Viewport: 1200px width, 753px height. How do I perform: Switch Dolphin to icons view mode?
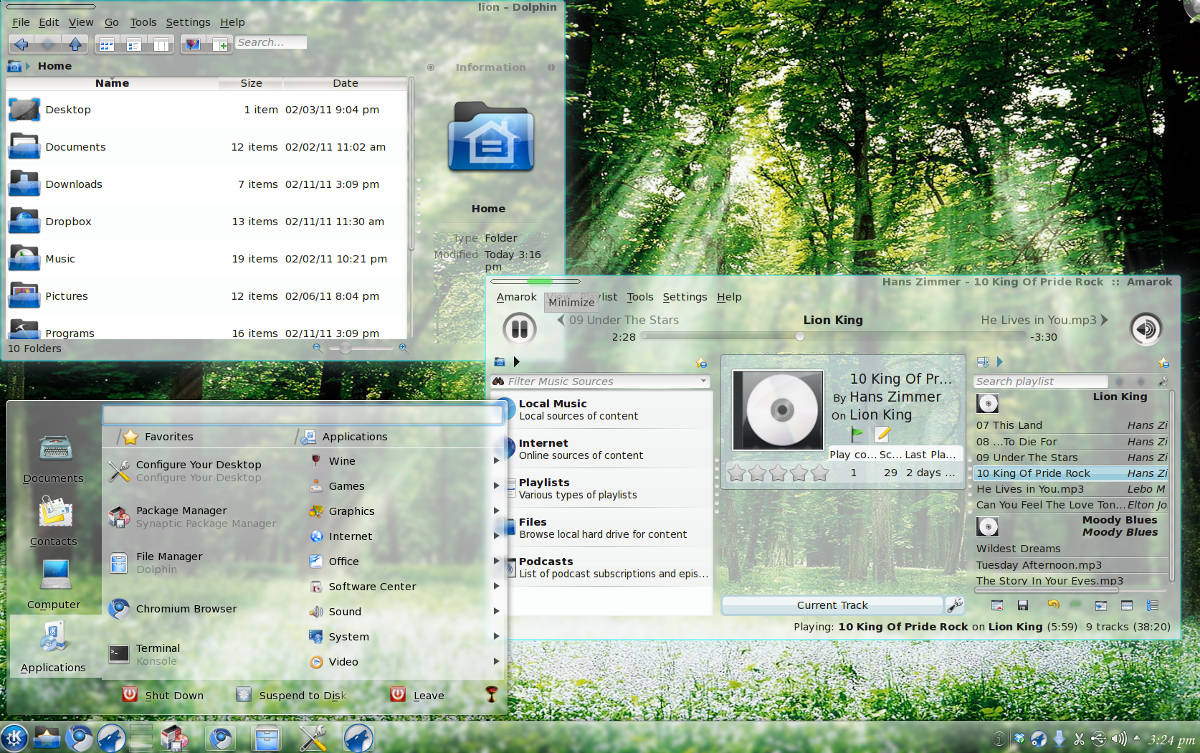tap(106, 44)
